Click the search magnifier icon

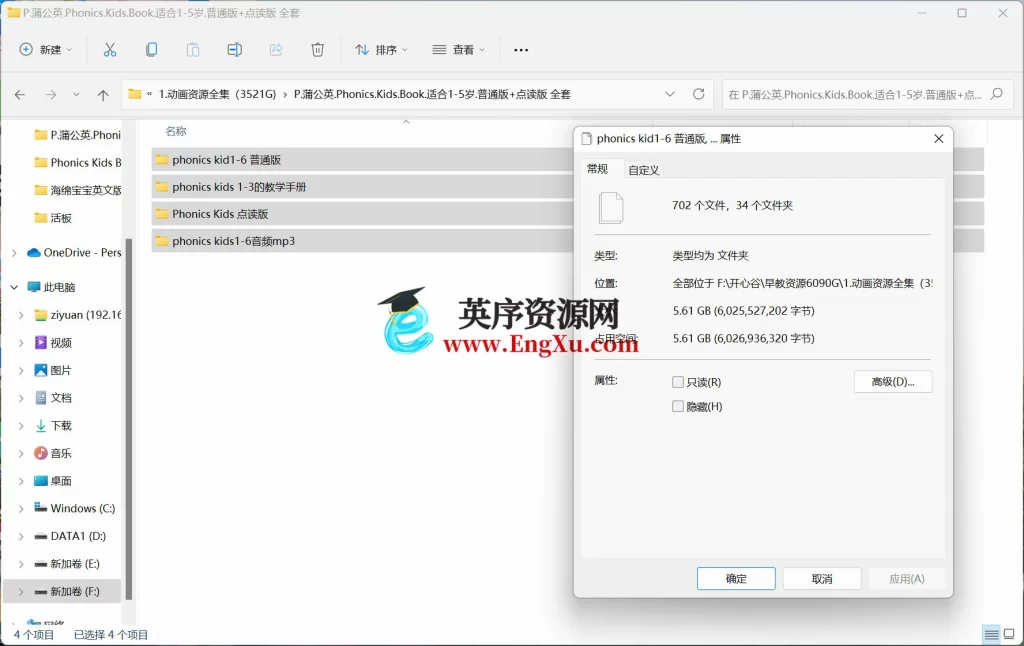(x=997, y=94)
